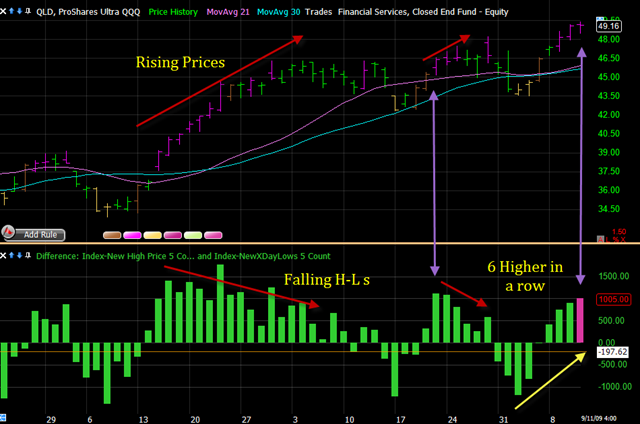Click the red flag icon beside Add Rule
This screenshot has height=424, width=640.
8,232
